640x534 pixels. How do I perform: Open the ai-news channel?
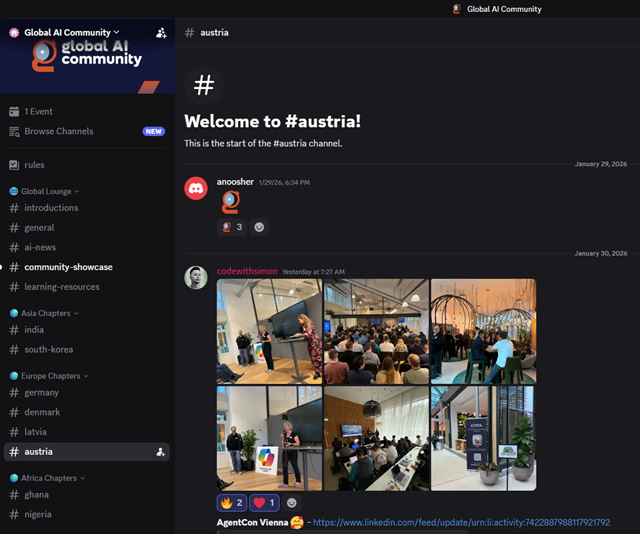click(x=40, y=247)
